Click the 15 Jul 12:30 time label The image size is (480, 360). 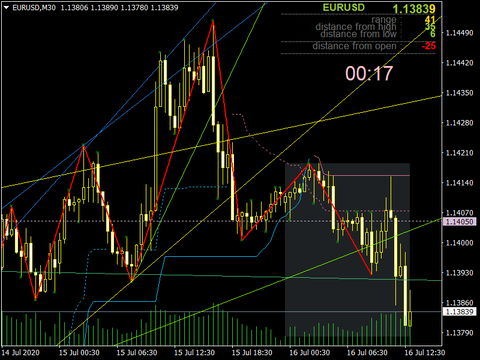pyautogui.click(x=194, y=353)
